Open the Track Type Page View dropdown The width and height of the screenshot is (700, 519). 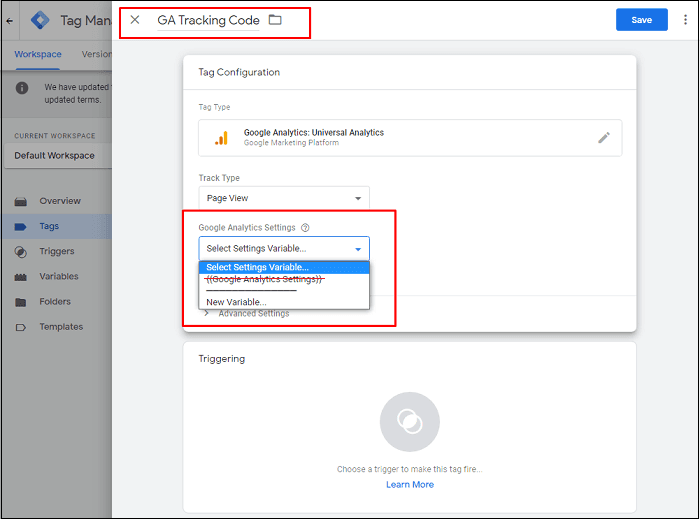point(284,198)
